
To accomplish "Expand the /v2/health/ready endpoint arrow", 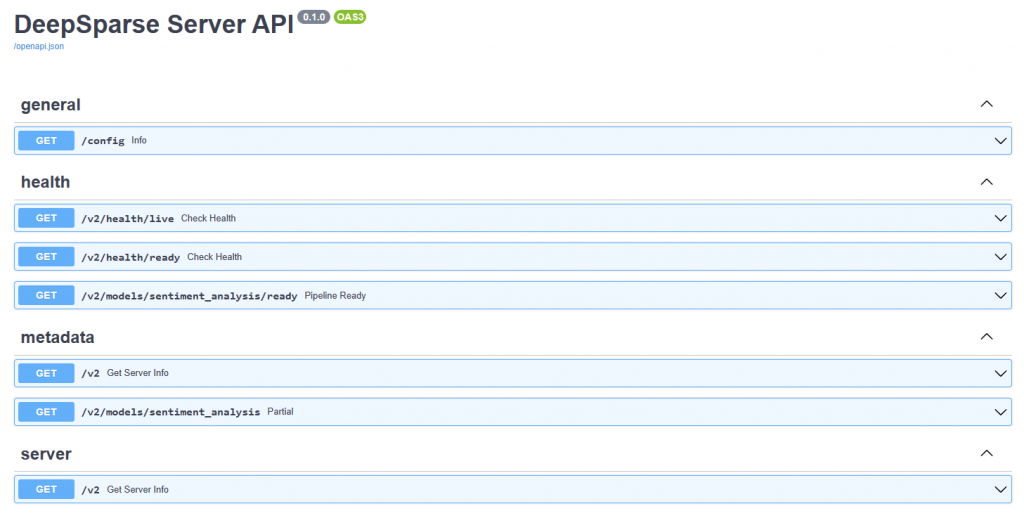I will pyautogui.click(x=1001, y=257).
